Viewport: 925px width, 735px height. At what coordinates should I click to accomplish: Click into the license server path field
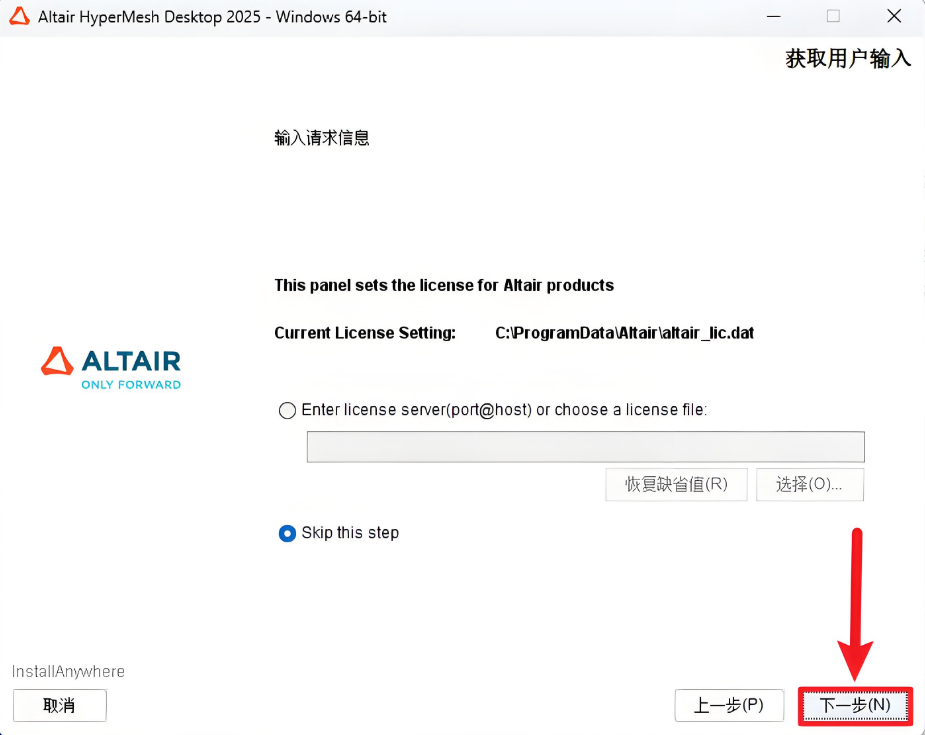point(586,447)
